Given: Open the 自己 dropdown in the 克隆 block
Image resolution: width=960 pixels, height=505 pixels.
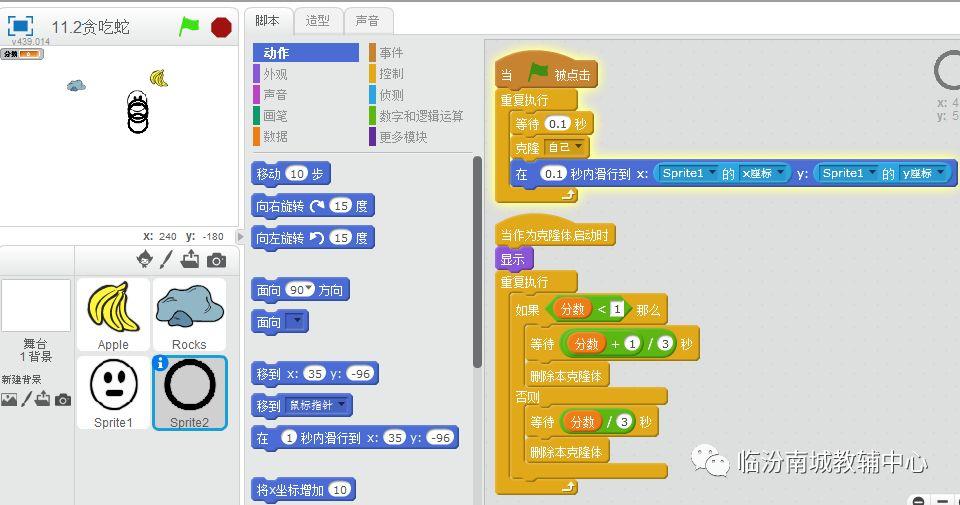Looking at the screenshot, I should click(579, 148).
